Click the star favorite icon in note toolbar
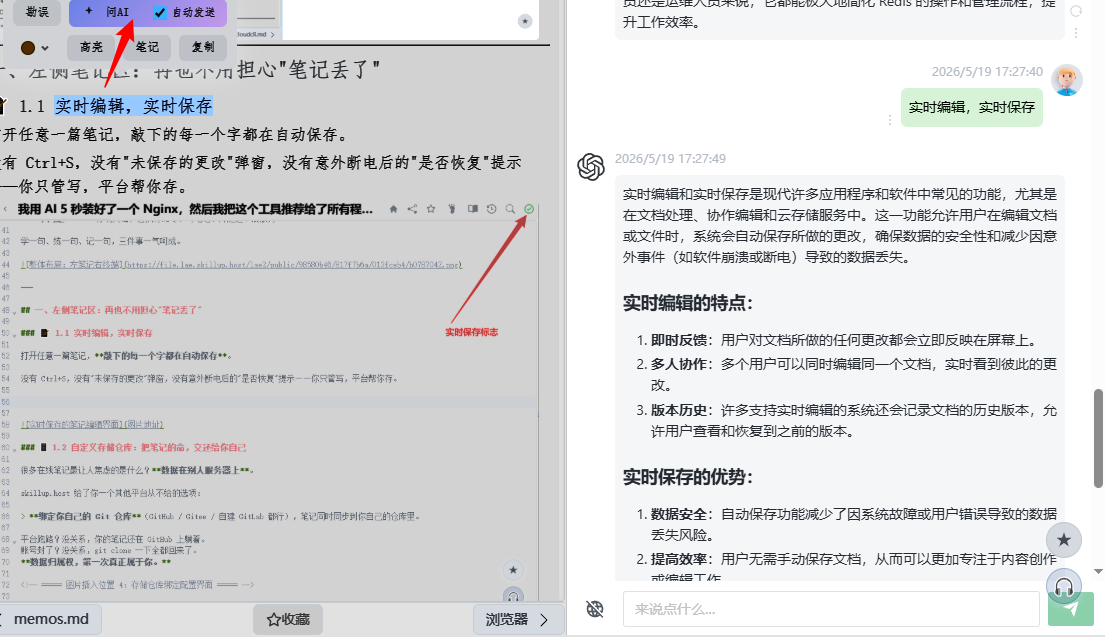Viewport: 1105px width, 637px height. pyautogui.click(x=431, y=209)
